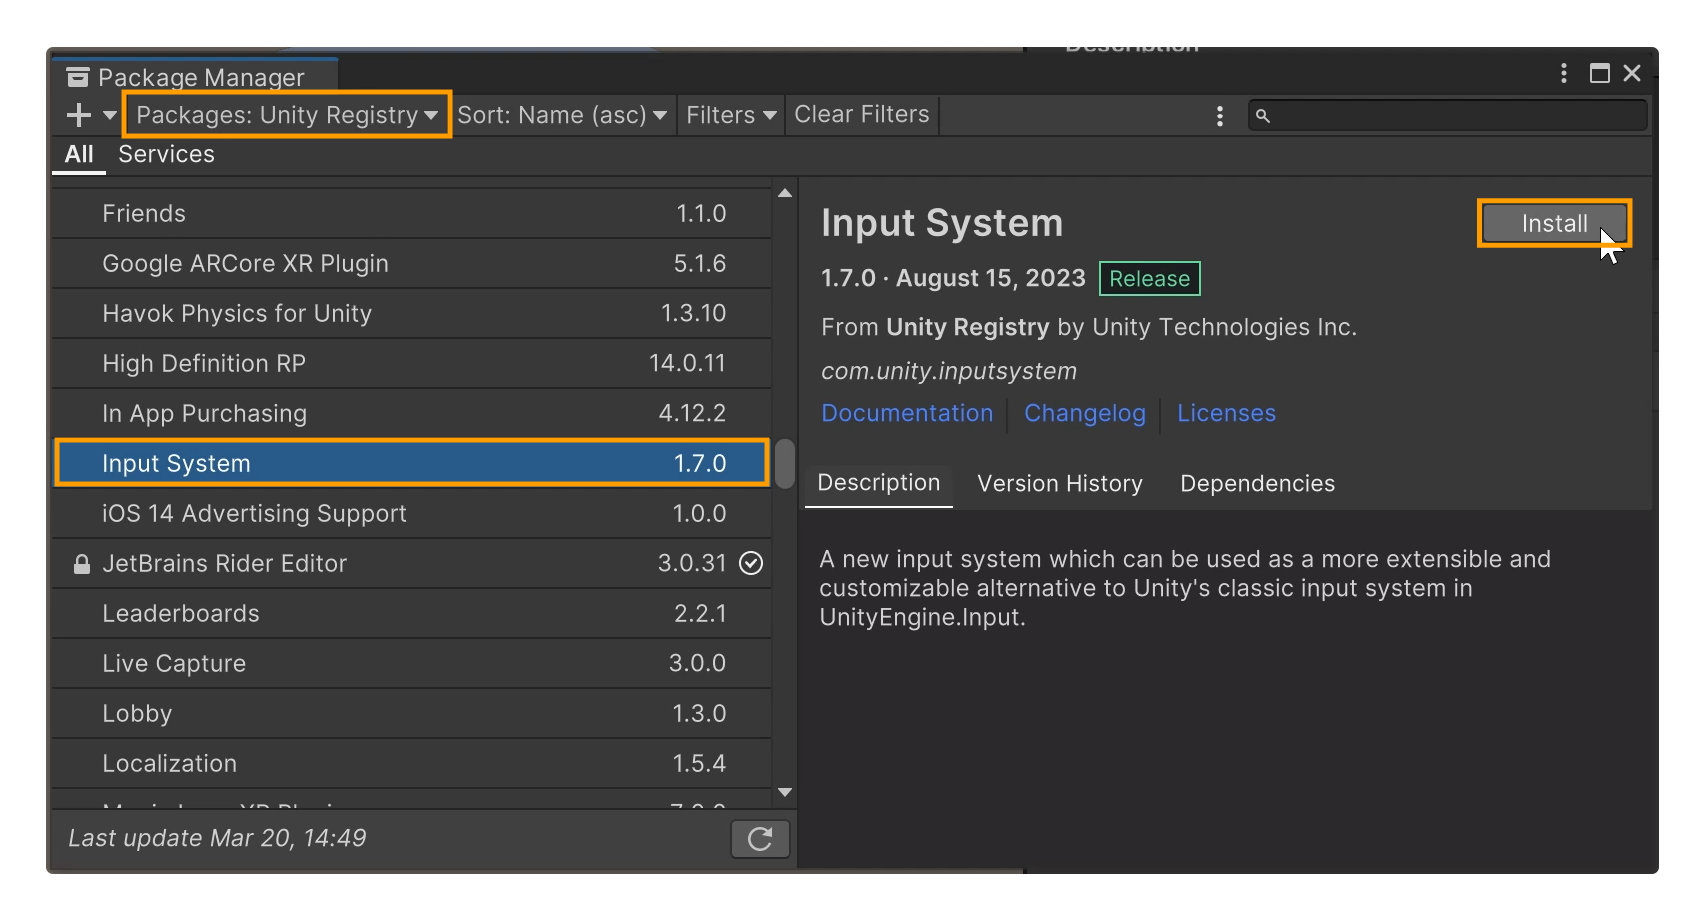Click the refresh package list icon
Viewport: 1705px width, 921px height.
760,839
